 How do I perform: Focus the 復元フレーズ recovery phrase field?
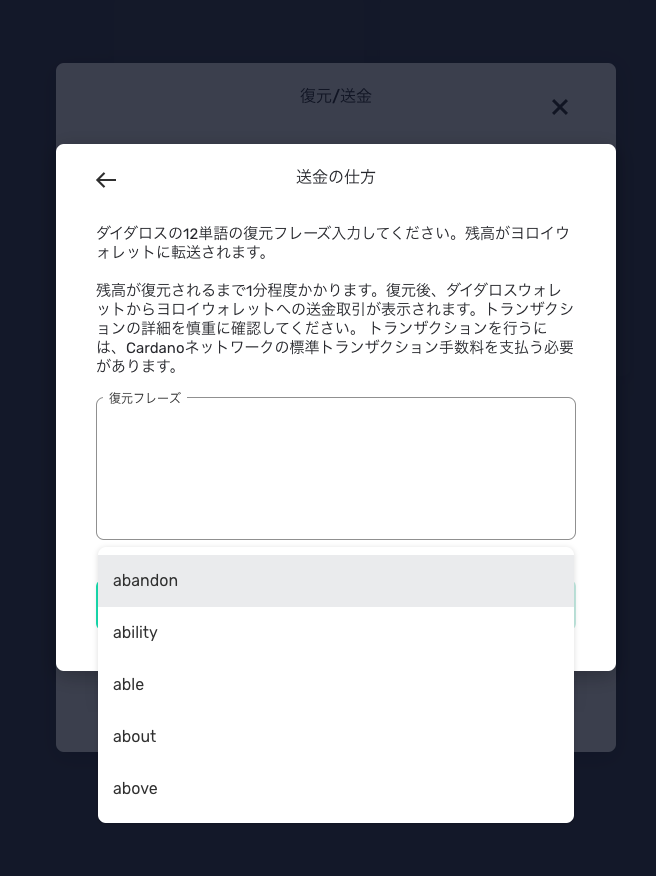[336, 470]
